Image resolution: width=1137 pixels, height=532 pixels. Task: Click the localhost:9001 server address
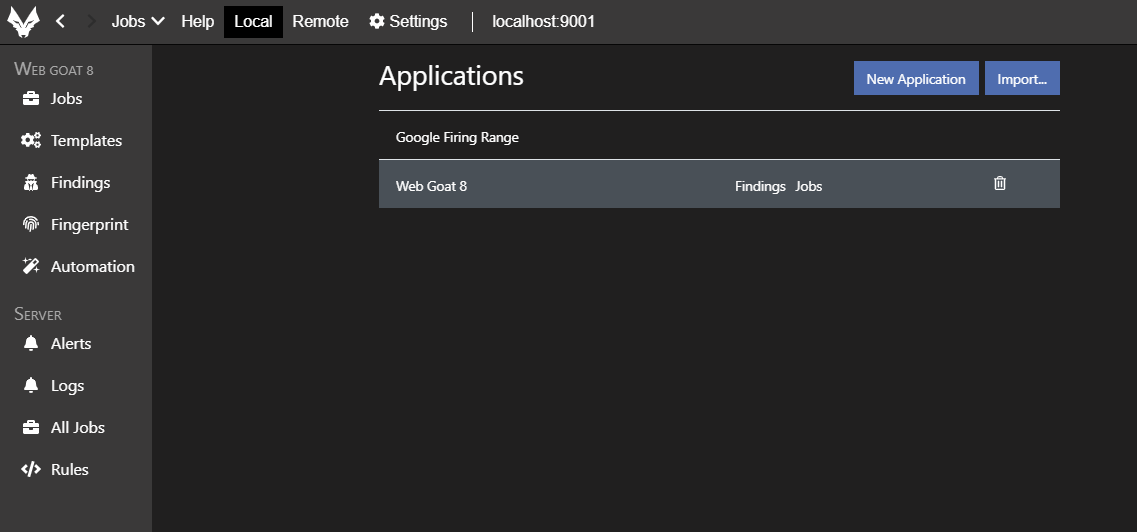(543, 22)
